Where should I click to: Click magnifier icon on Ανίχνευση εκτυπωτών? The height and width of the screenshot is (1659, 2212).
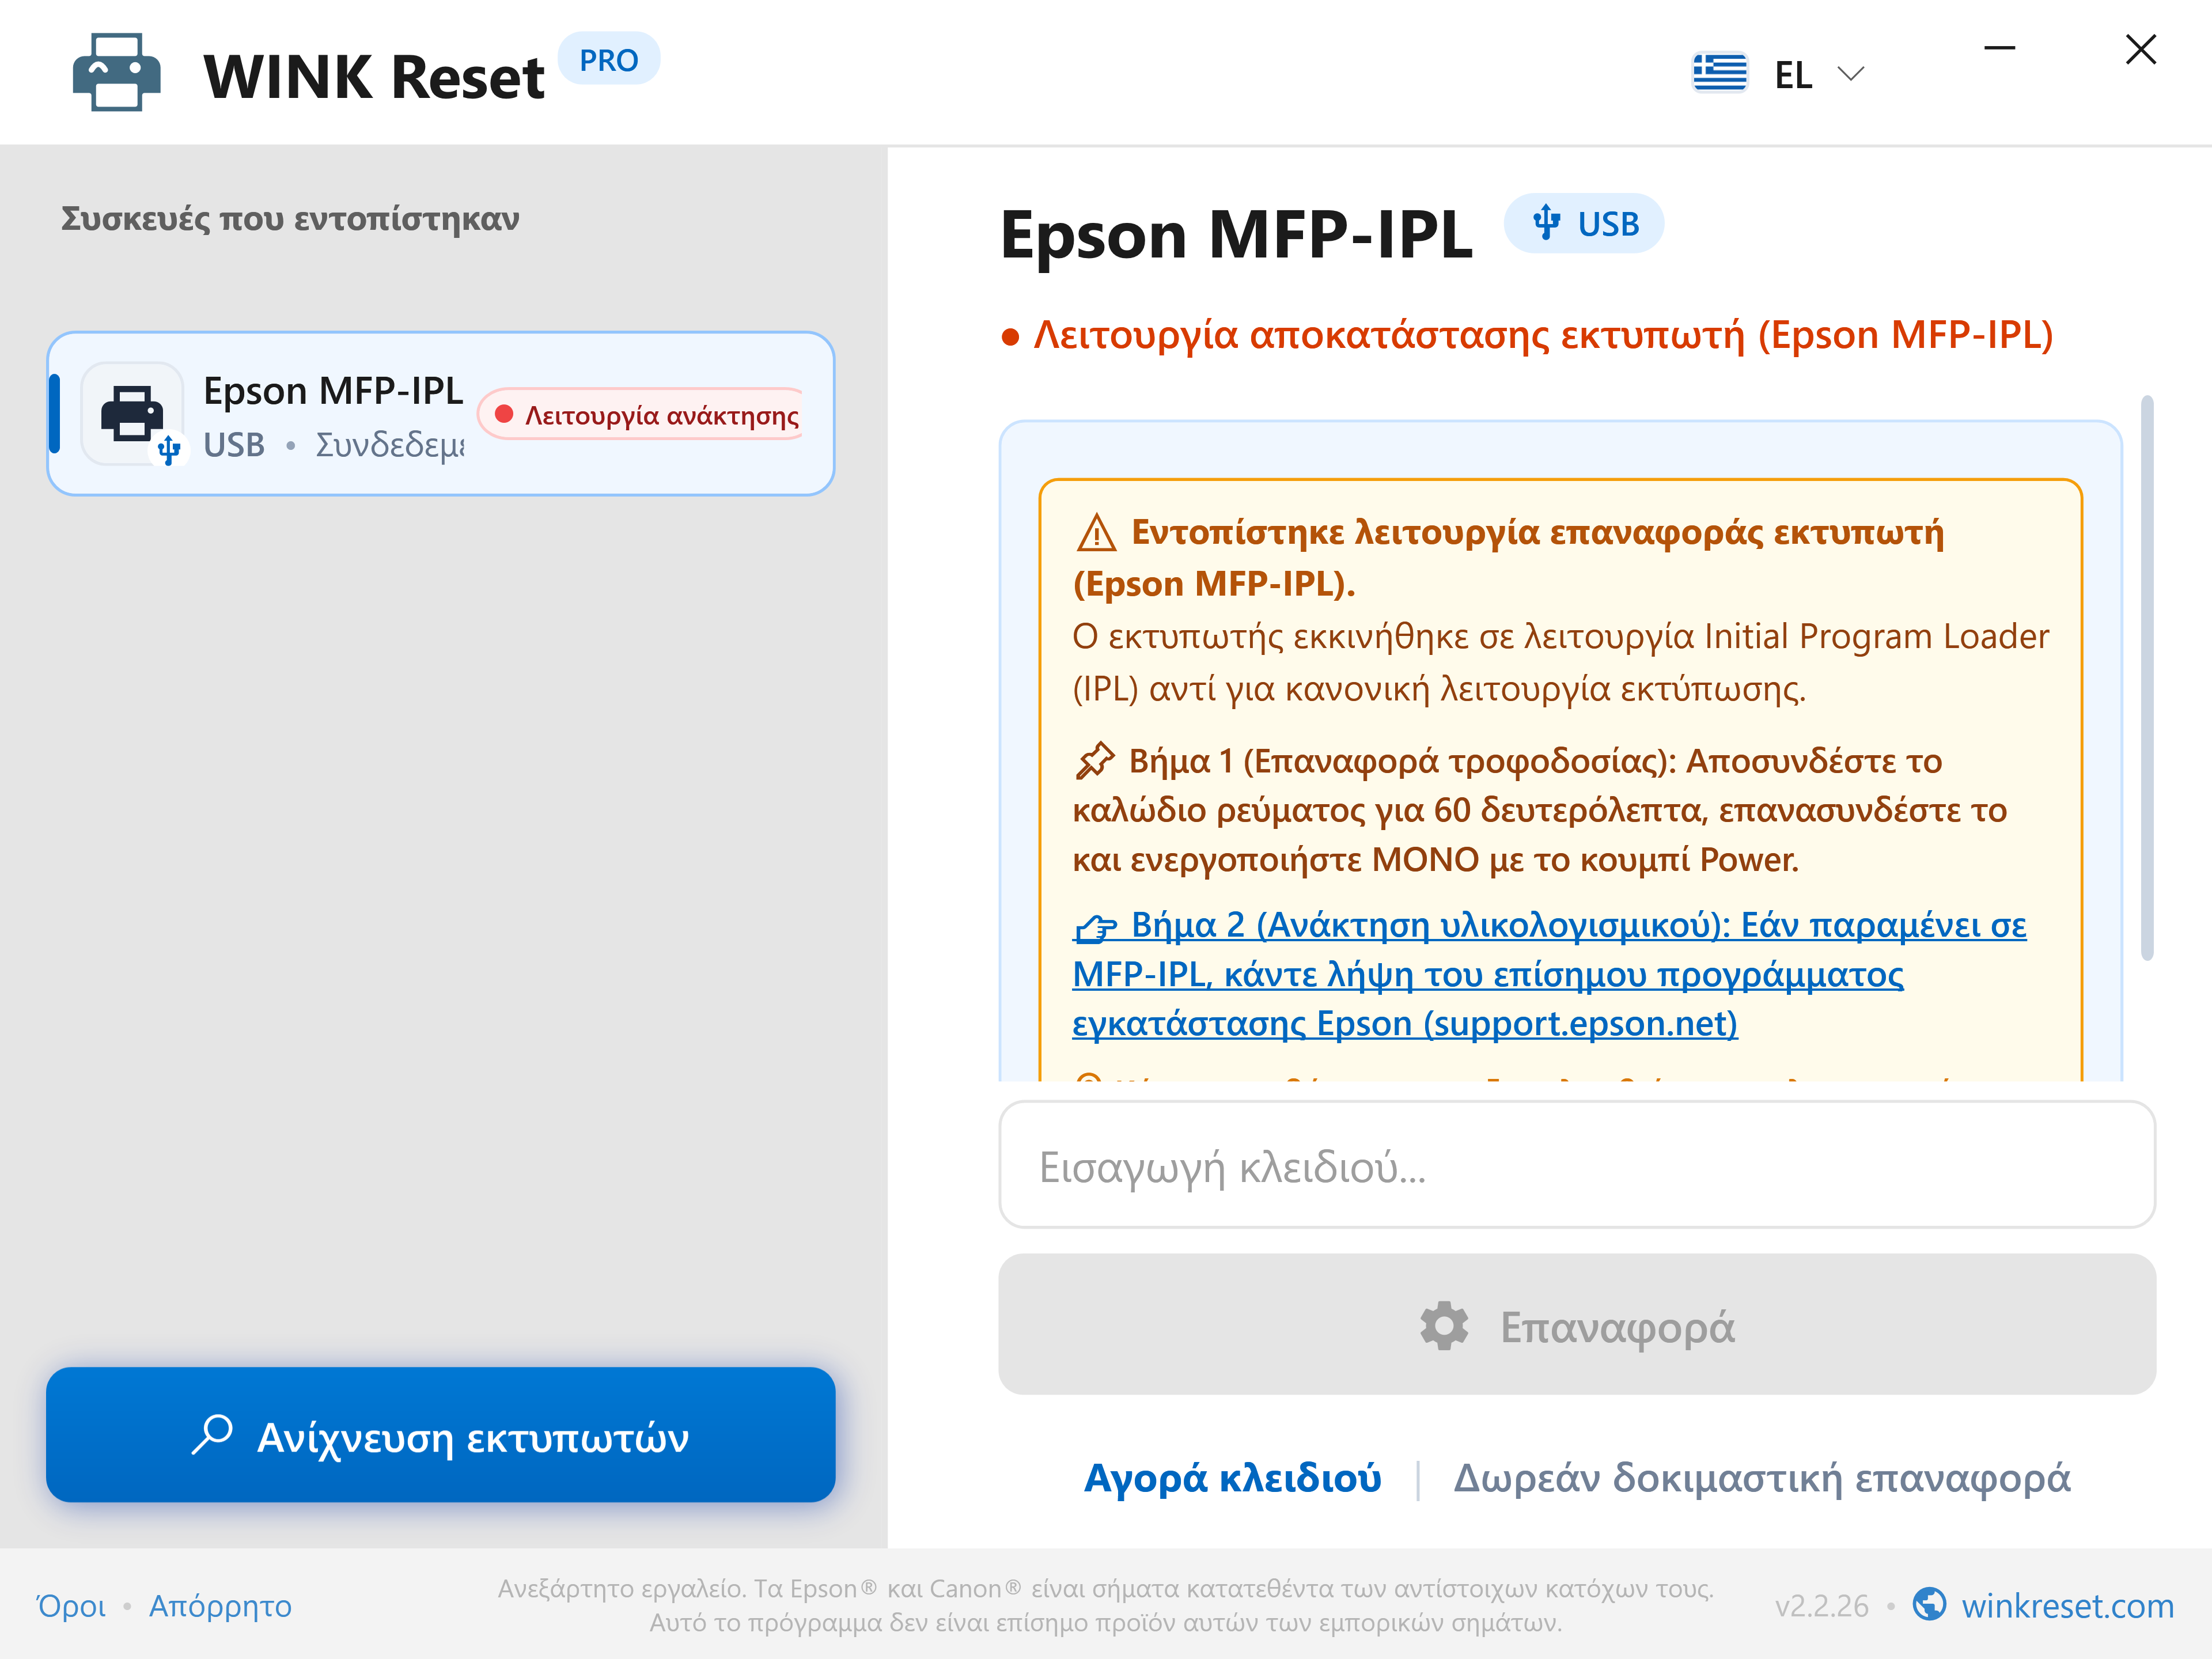click(212, 1434)
